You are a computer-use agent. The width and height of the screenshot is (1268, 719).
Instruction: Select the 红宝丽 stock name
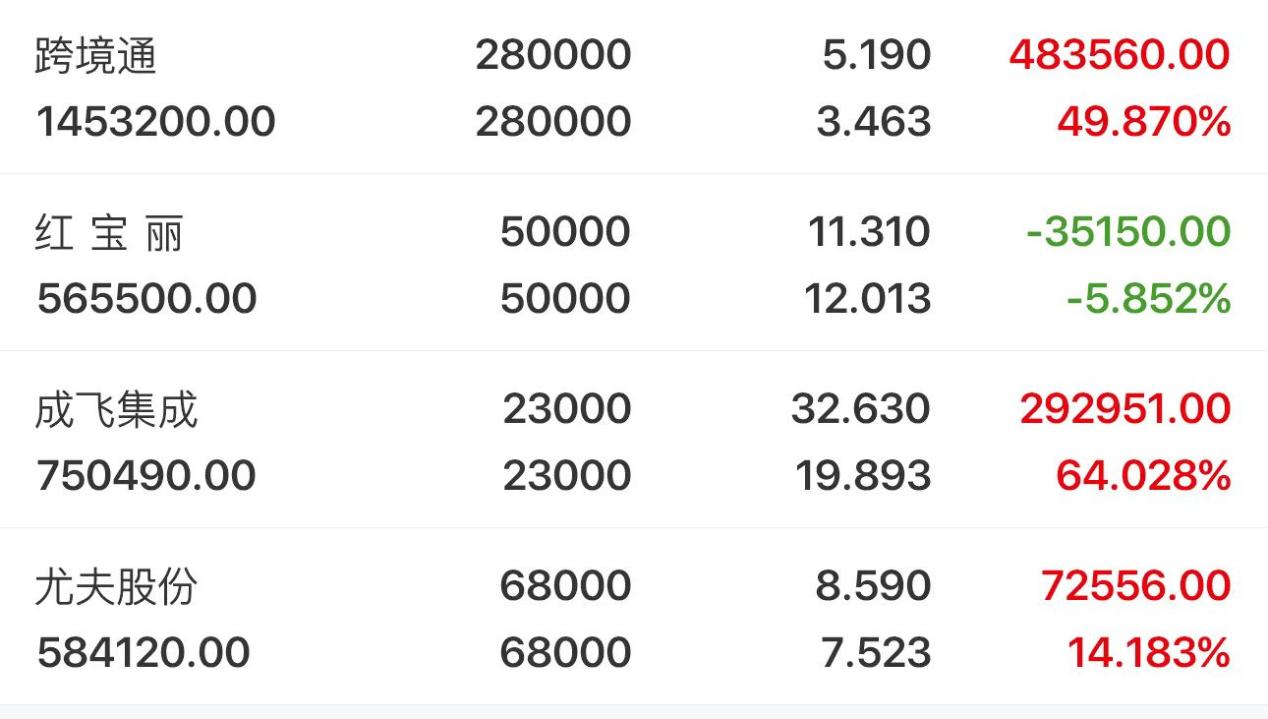pos(110,232)
